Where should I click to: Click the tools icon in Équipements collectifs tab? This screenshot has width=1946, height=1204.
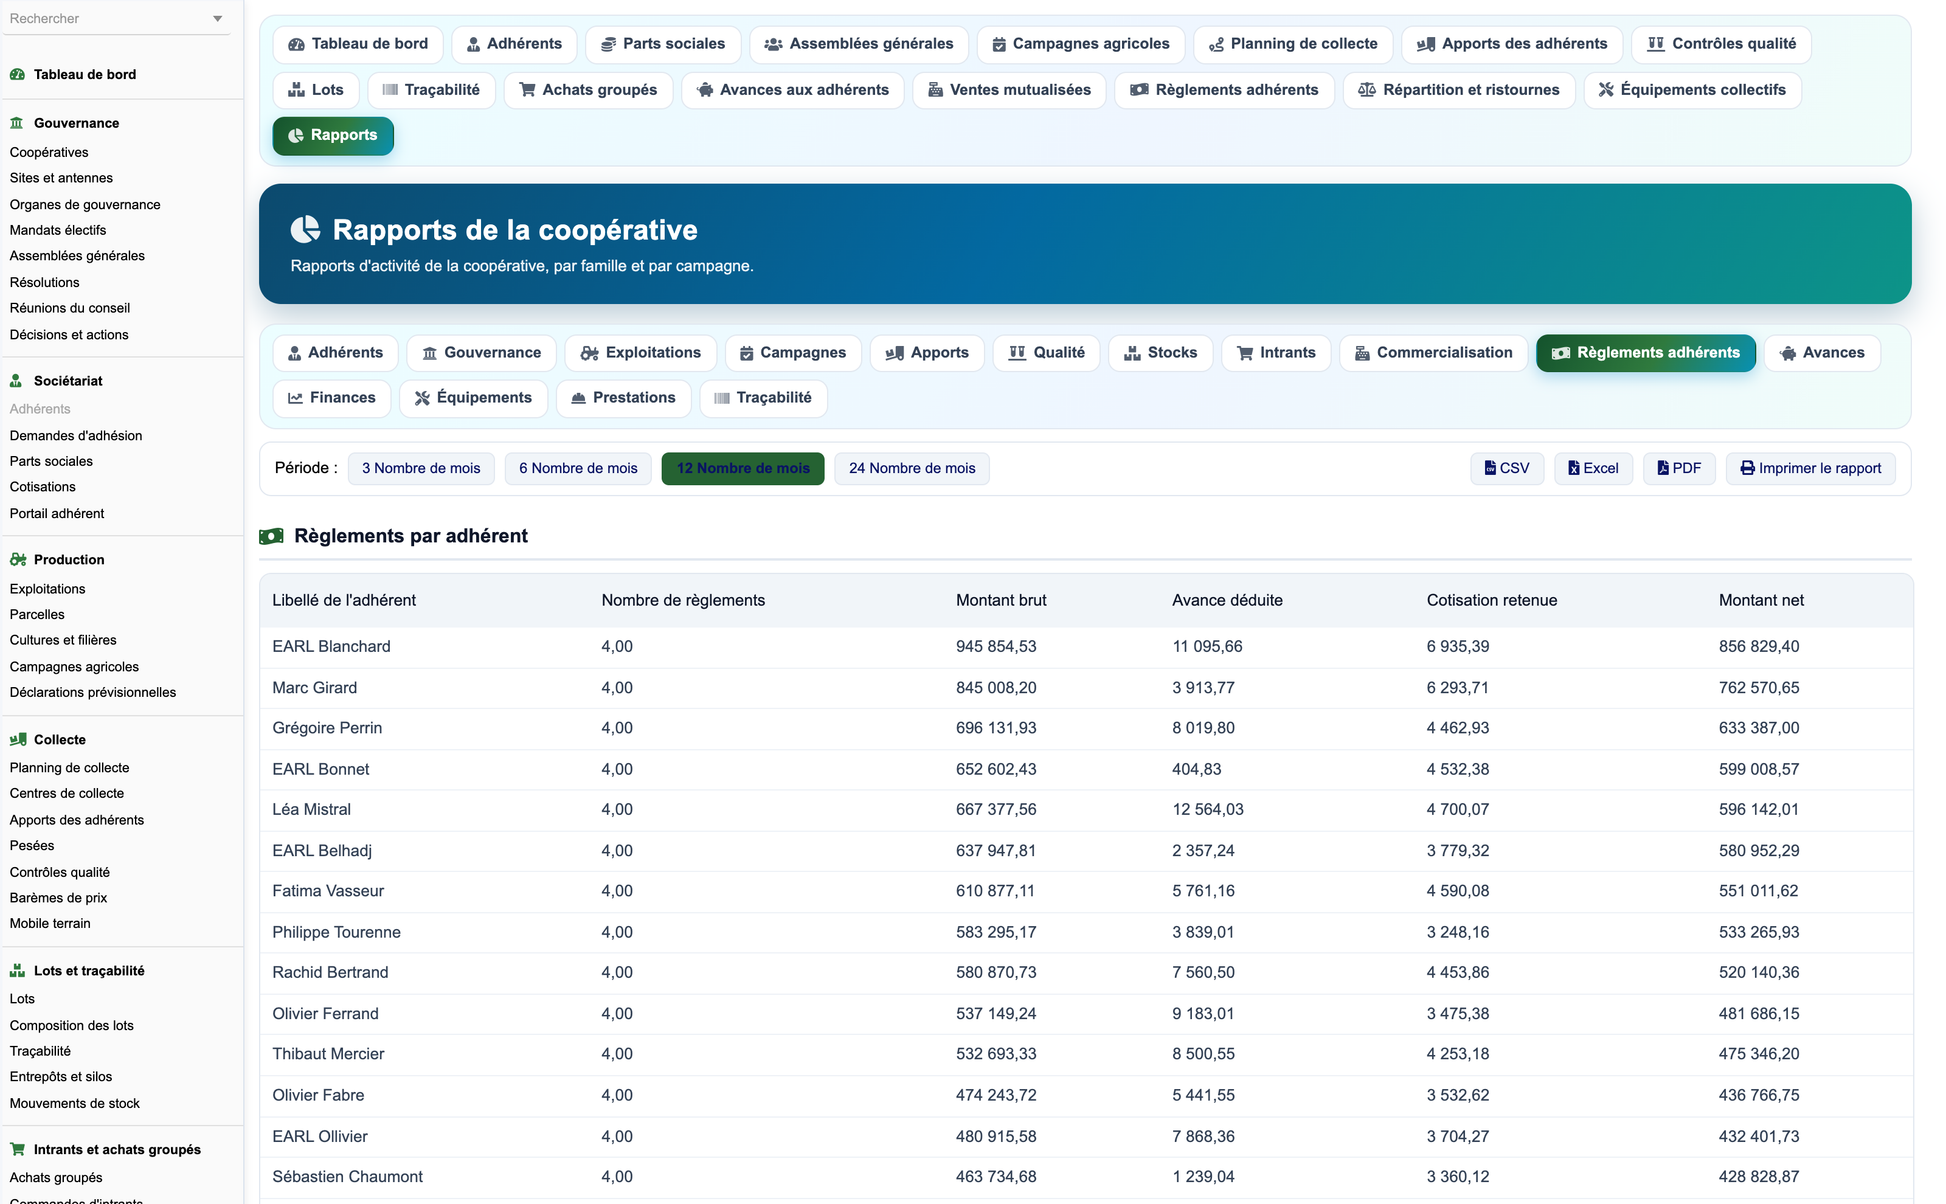[1606, 90]
